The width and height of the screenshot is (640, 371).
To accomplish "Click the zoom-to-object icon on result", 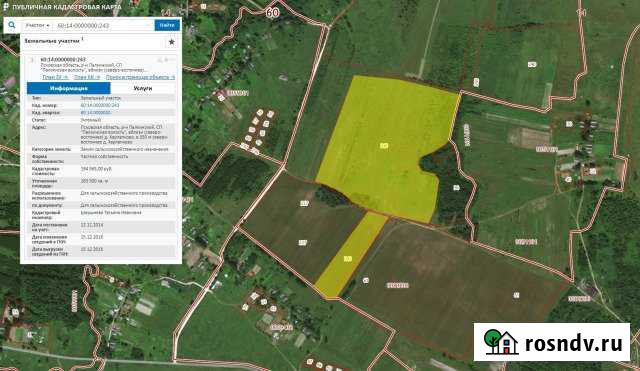I will [x=160, y=60].
